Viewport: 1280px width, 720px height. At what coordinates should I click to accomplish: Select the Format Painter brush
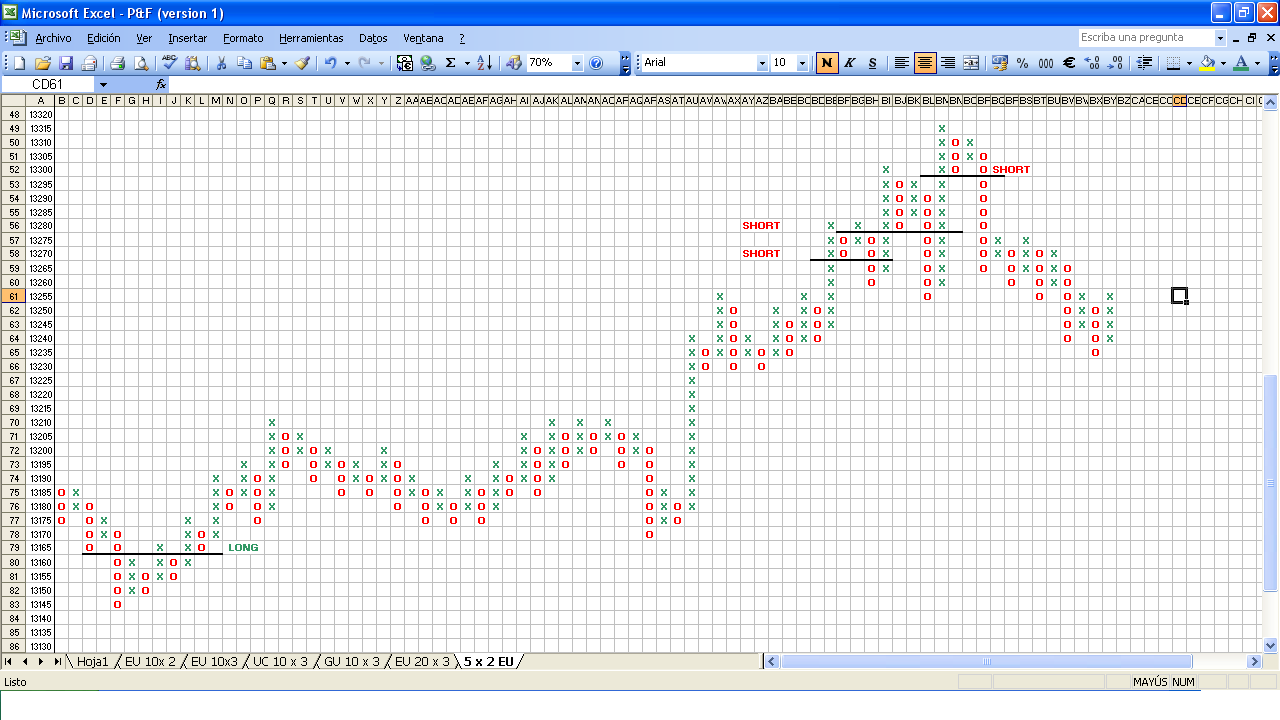click(x=302, y=63)
